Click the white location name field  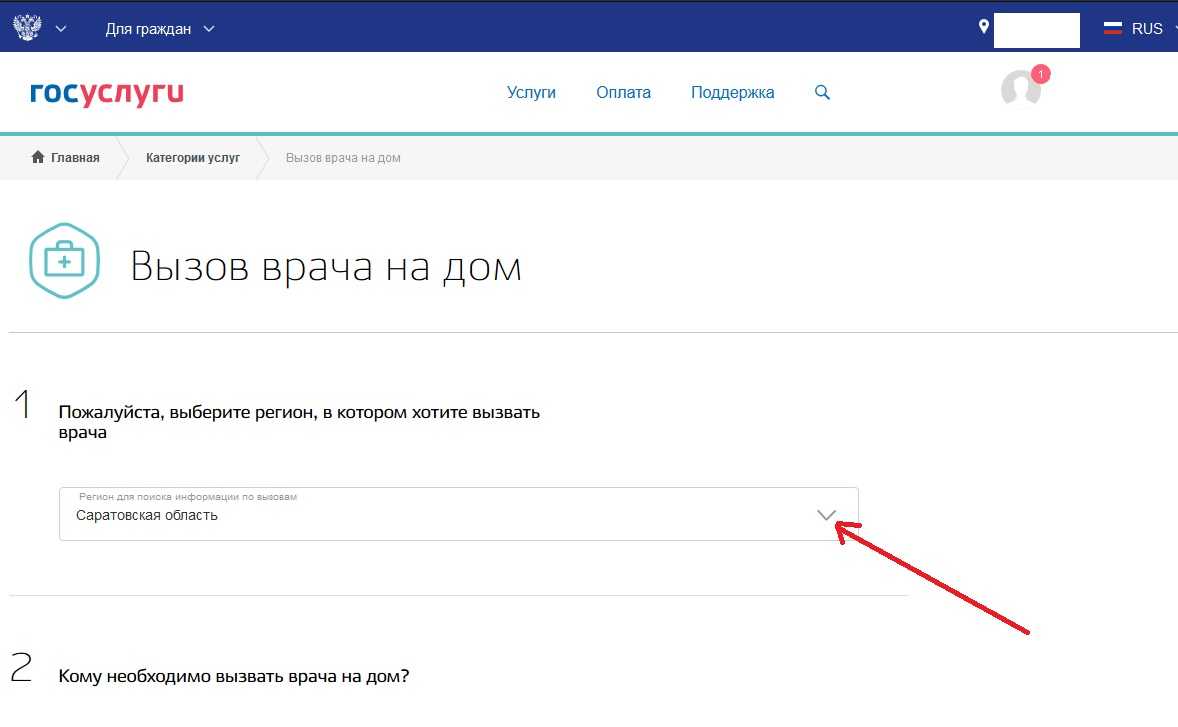(x=1036, y=29)
